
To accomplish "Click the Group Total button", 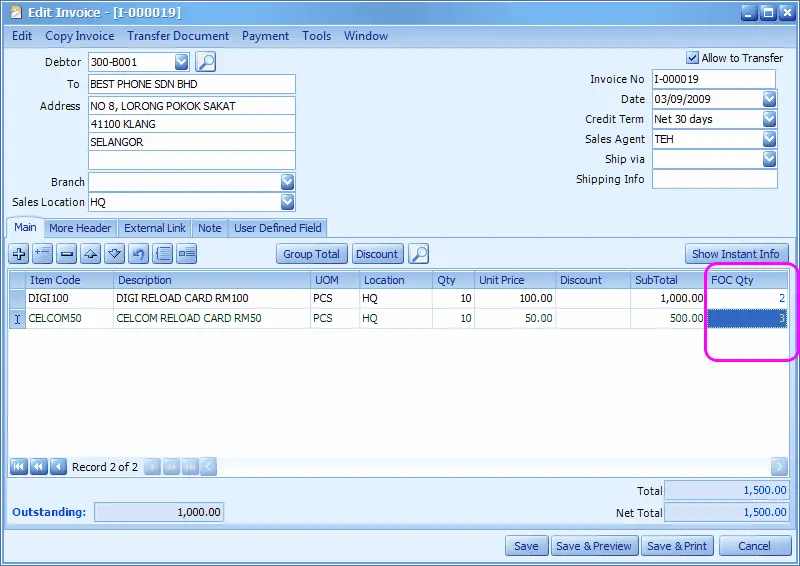I will [311, 254].
